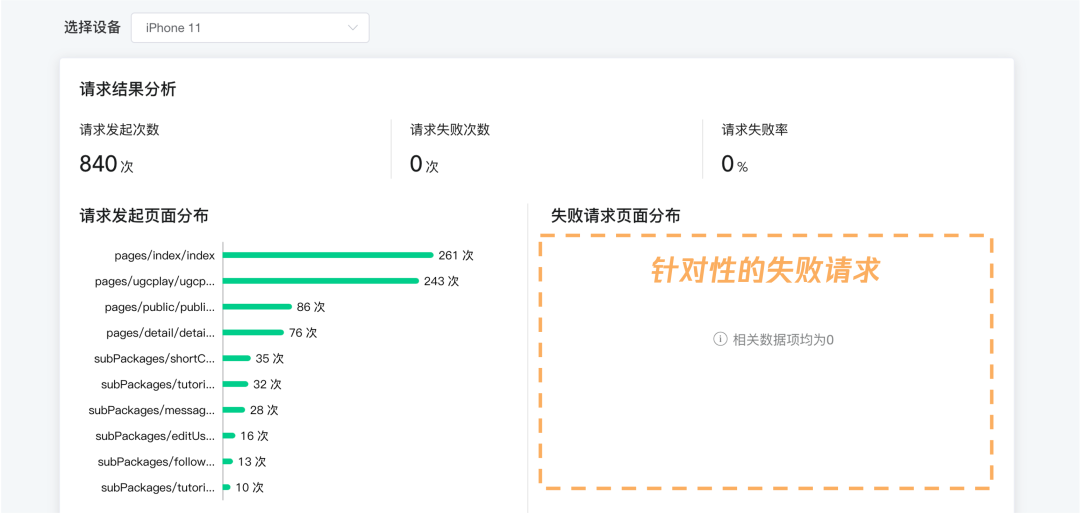Viewport: 1080px width, 514px height.
Task: Click the 选择设备 label
Action: (x=92, y=28)
